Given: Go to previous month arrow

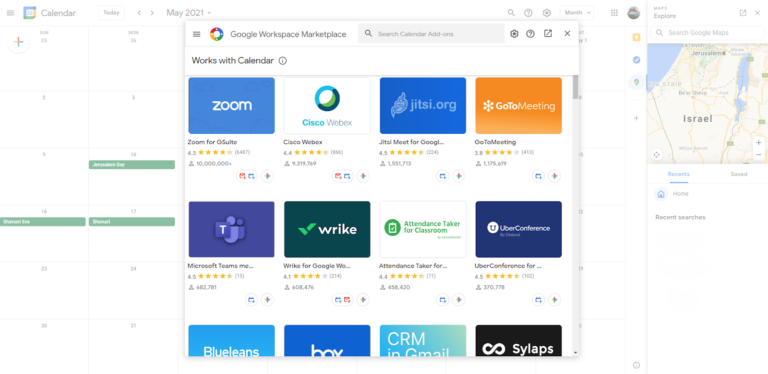Looking at the screenshot, I should point(139,13).
